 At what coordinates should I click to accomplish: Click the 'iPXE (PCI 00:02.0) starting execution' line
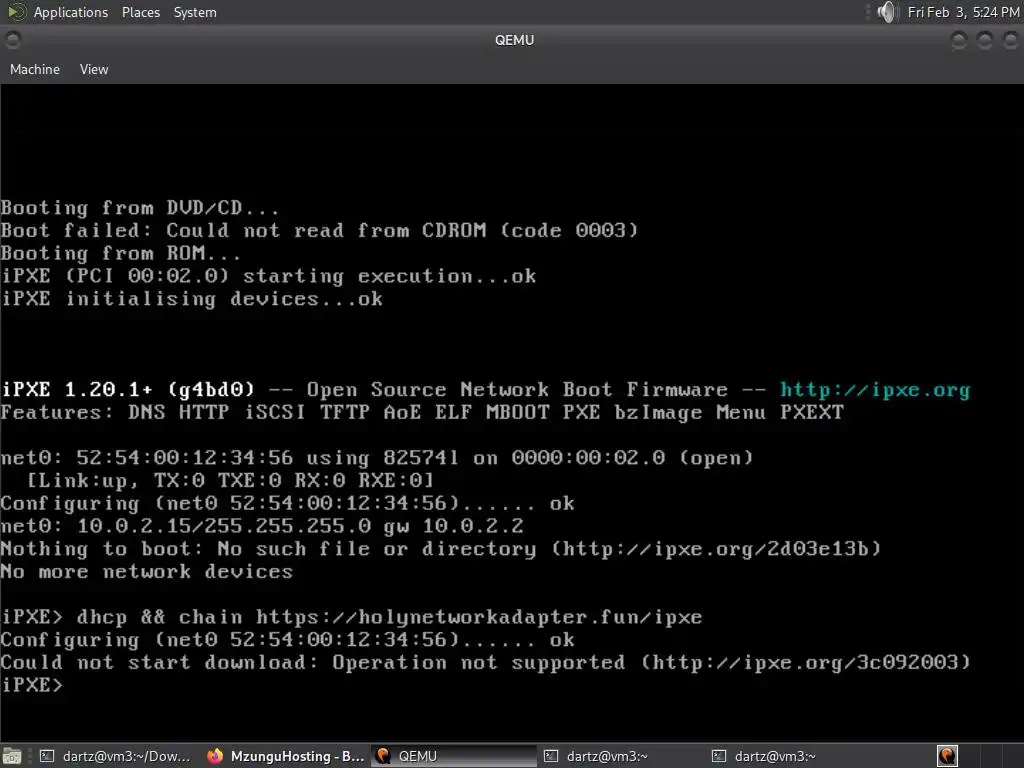(268, 276)
